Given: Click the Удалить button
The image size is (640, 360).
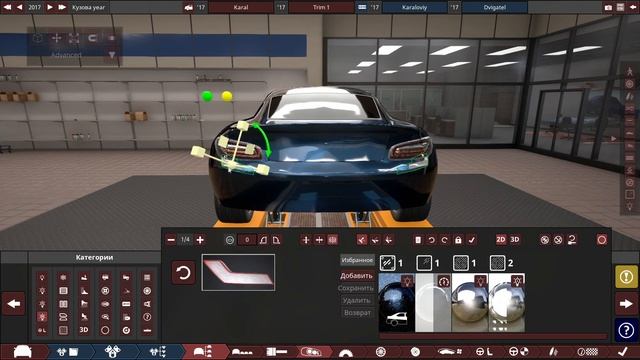Looking at the screenshot, I should 356,300.
